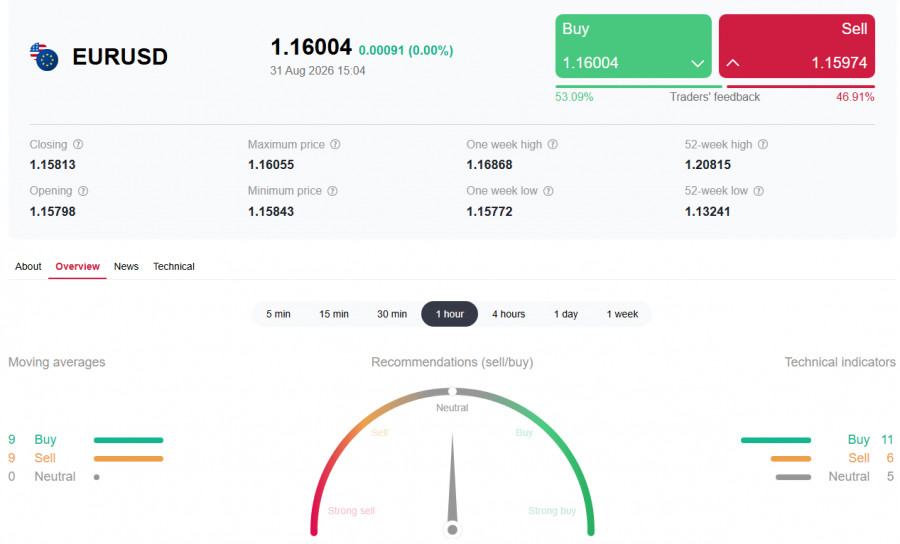Open the Technical tab
The image size is (900, 544).
click(174, 266)
